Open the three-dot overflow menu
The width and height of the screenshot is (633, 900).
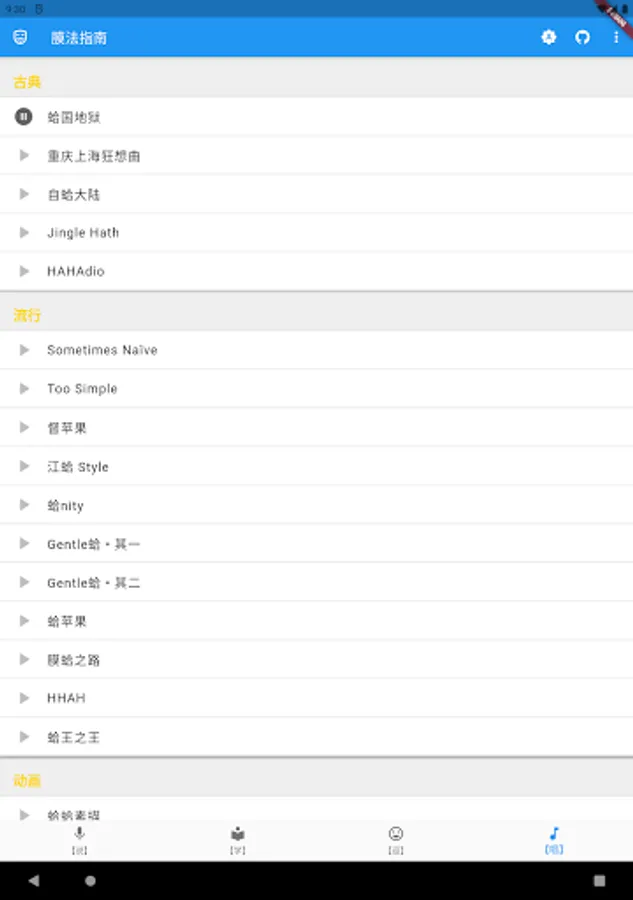(x=616, y=37)
